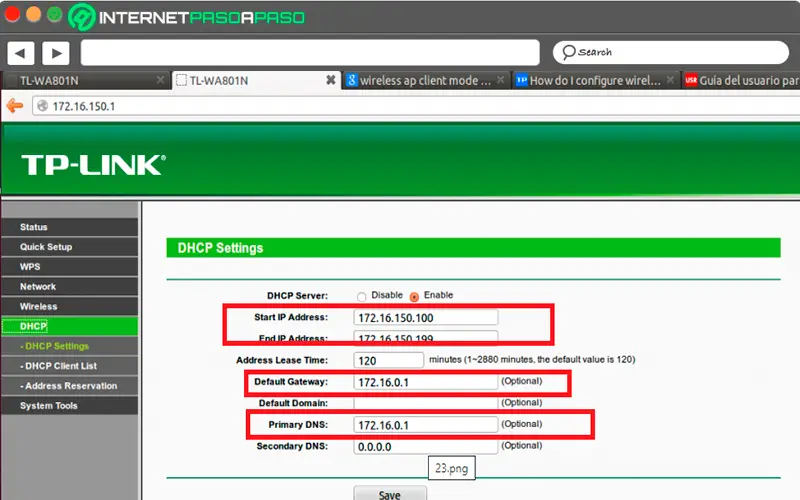Open the DHCP Settings submenu item
The width and height of the screenshot is (800, 500).
tap(70, 346)
